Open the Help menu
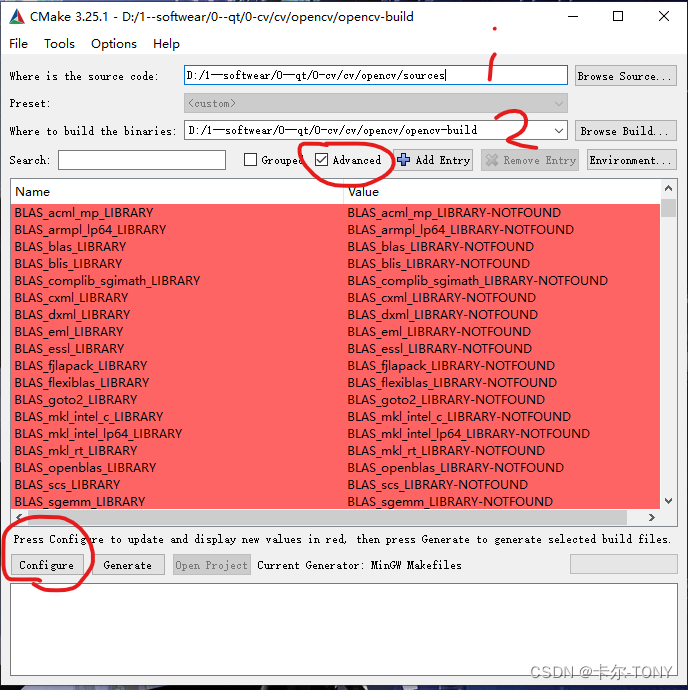This screenshot has width=688, height=690. pos(166,44)
